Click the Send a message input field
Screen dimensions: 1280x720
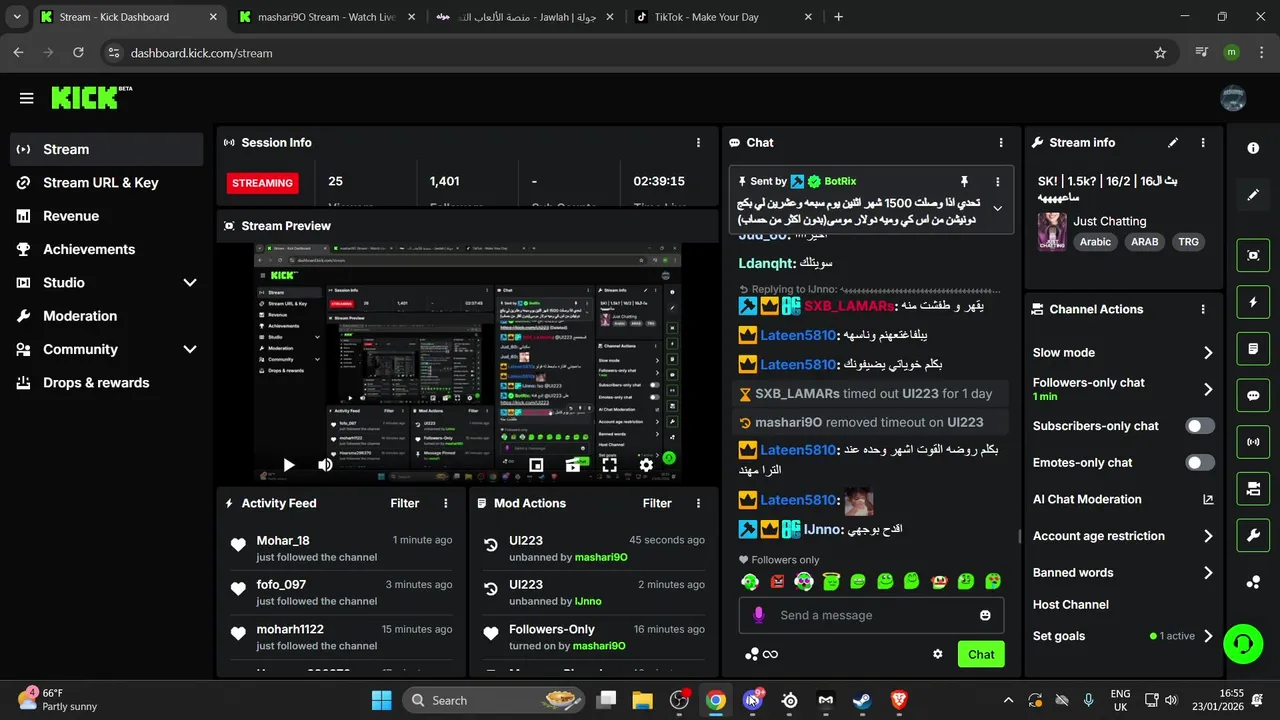871,615
